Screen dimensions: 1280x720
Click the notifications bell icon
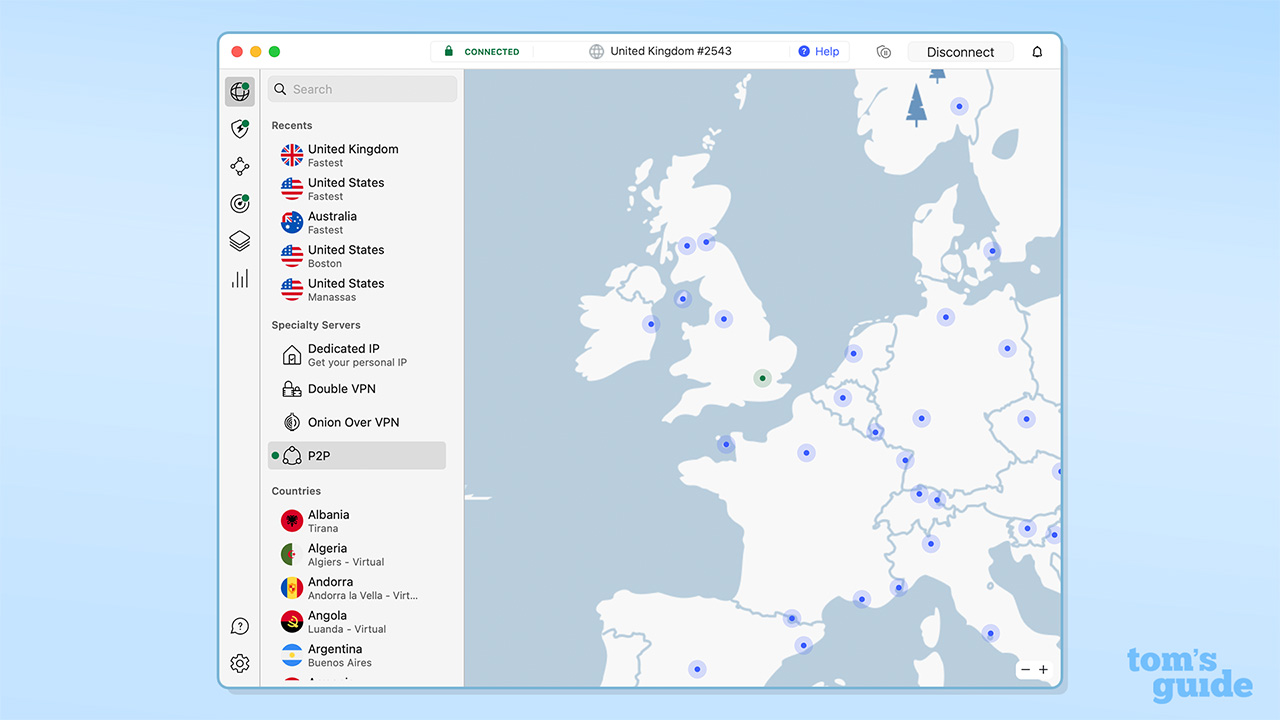[1037, 52]
